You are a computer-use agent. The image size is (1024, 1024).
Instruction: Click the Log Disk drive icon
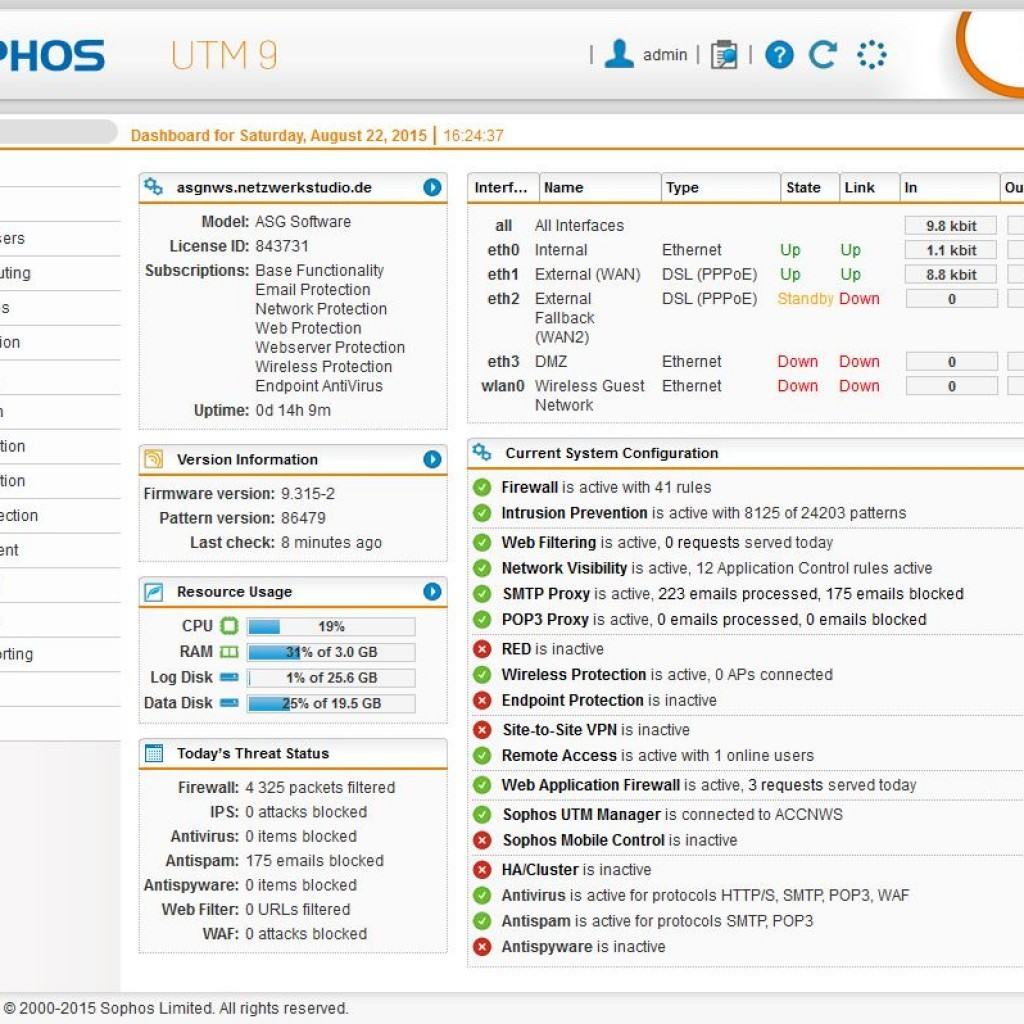tap(229, 677)
